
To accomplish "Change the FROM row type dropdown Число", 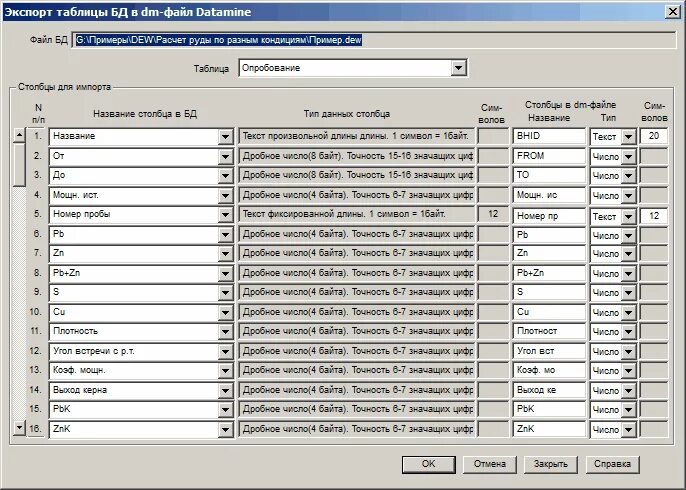I will coord(628,157).
